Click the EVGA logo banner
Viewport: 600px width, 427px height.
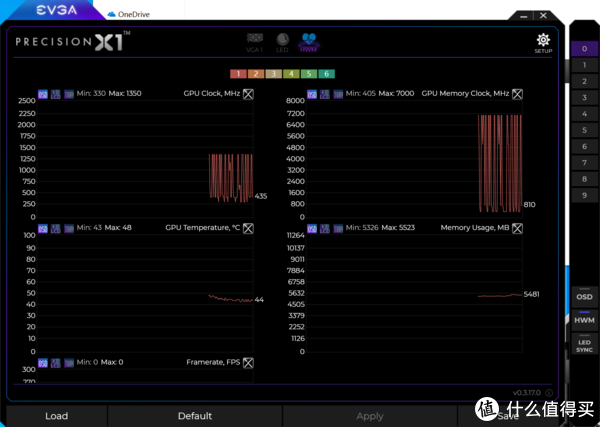(x=57, y=10)
